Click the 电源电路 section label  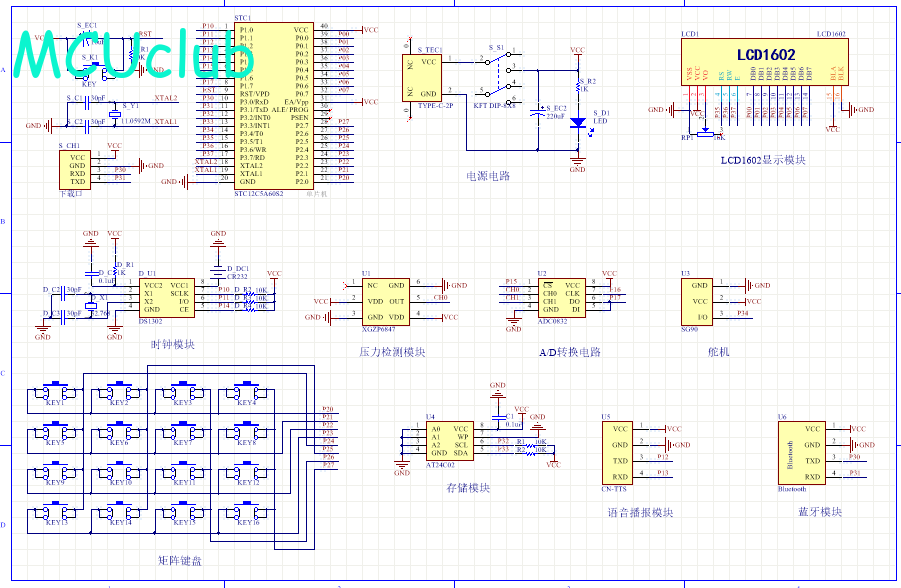coord(488,176)
